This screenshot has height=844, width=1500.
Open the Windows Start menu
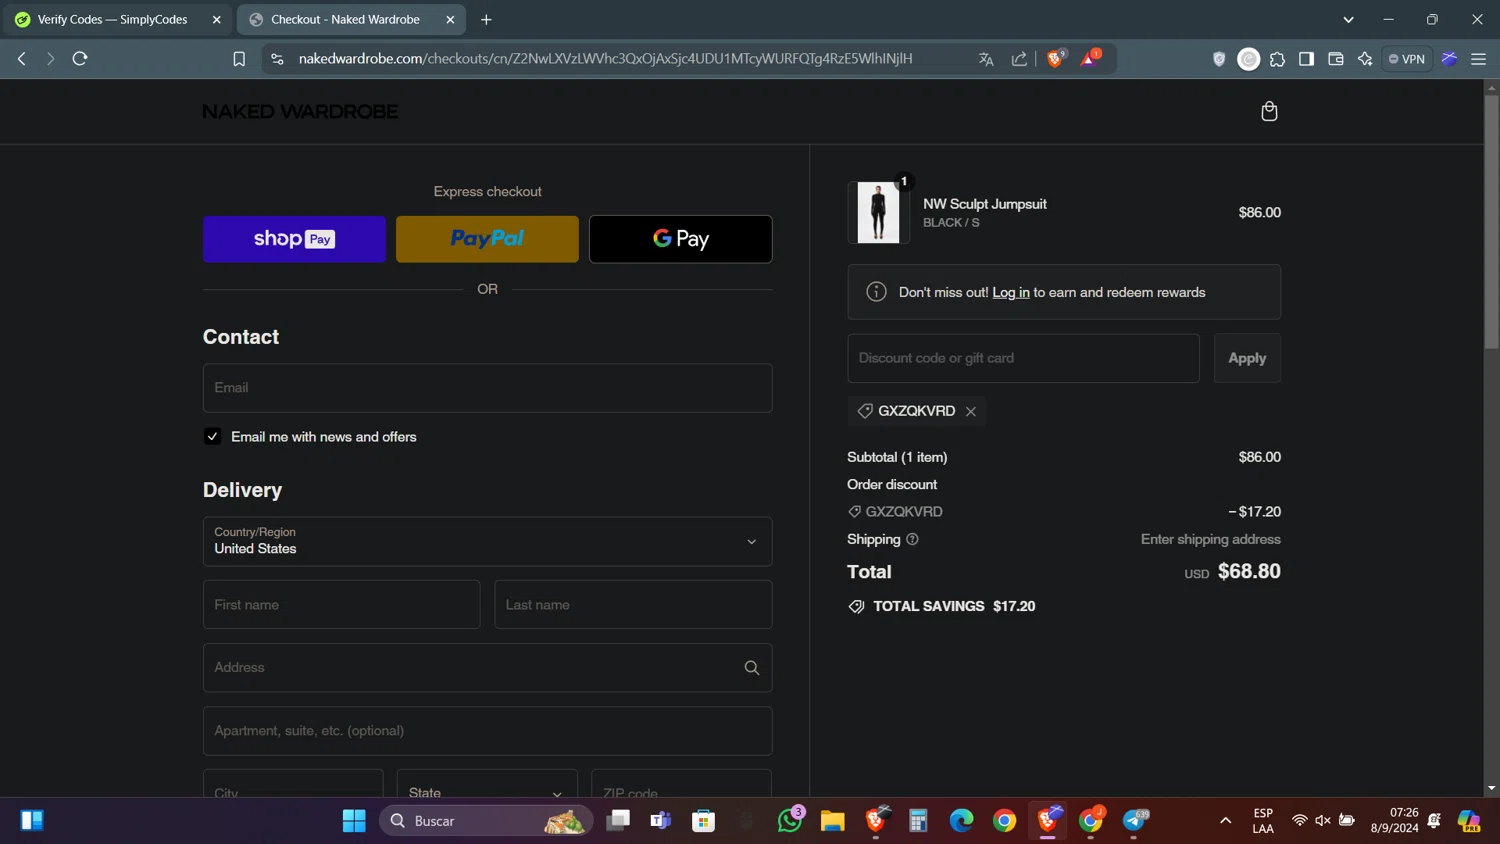click(x=354, y=821)
